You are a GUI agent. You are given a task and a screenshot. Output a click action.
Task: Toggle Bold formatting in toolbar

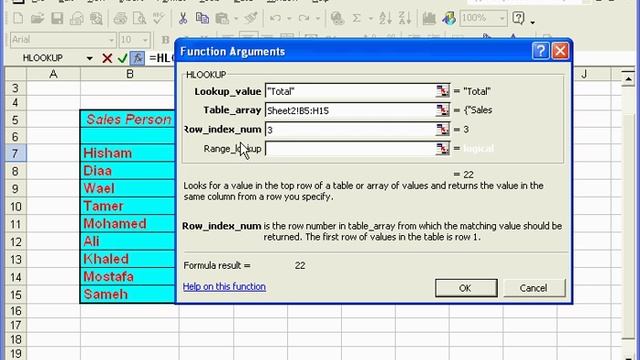pos(165,40)
